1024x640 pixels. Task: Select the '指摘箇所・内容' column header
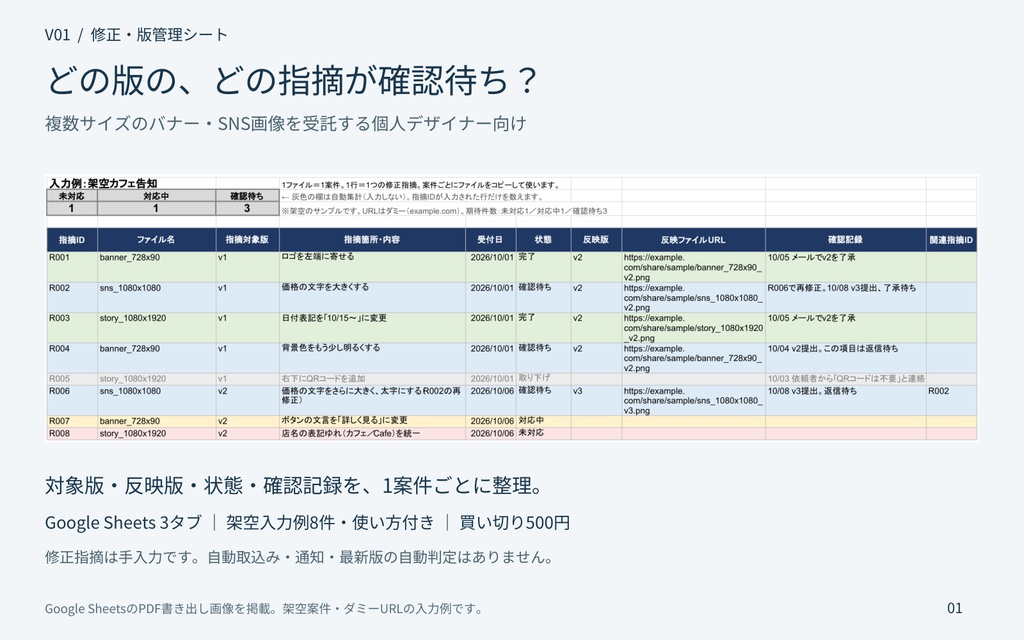point(372,240)
